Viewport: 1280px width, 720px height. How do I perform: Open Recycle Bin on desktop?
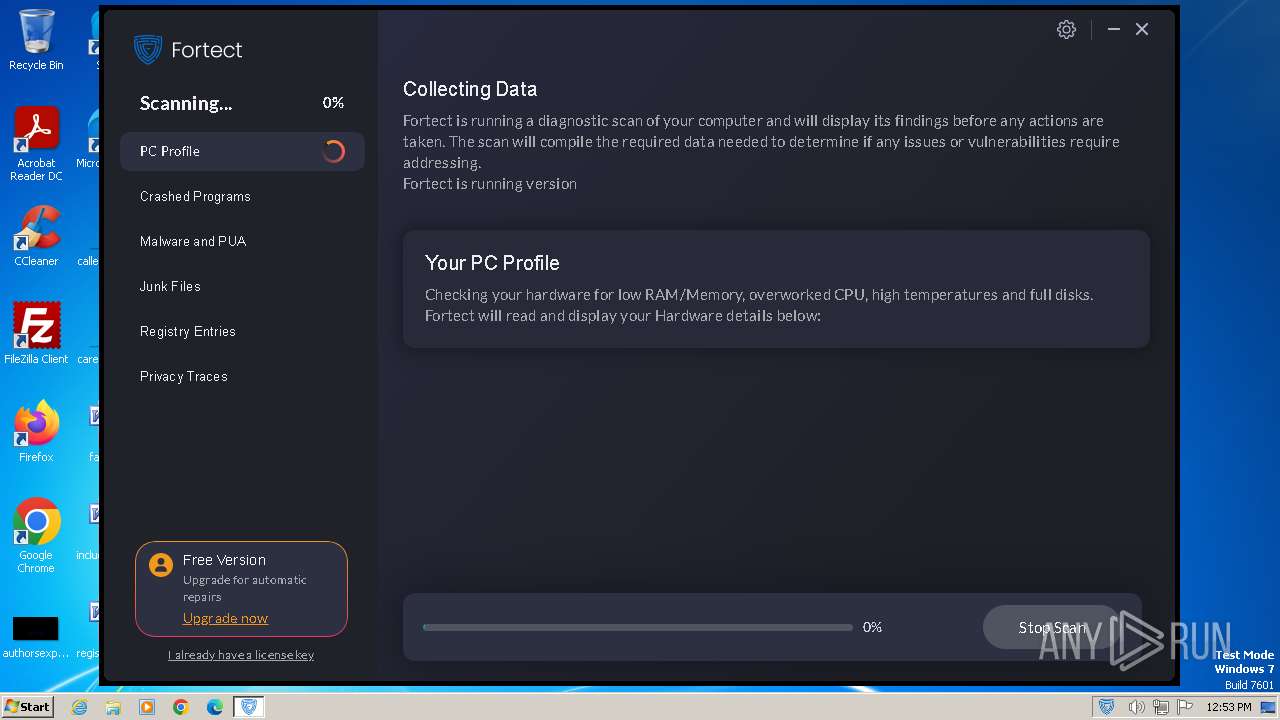pyautogui.click(x=36, y=40)
